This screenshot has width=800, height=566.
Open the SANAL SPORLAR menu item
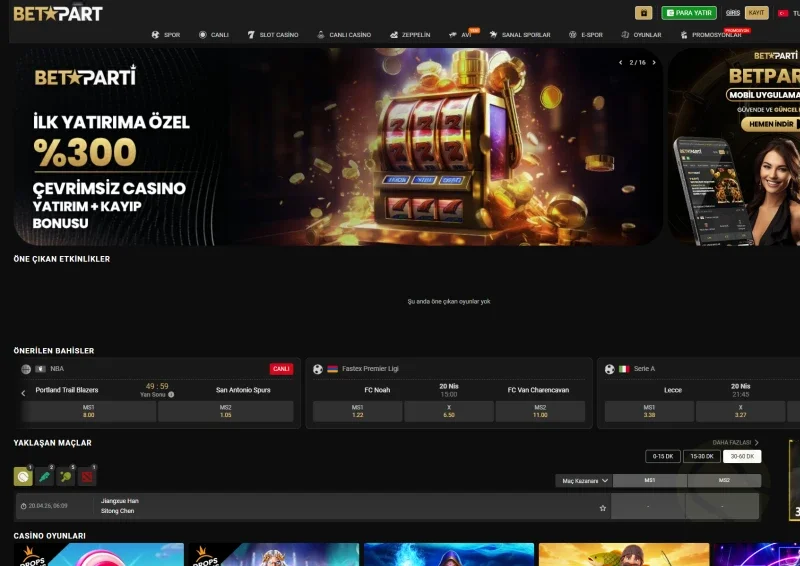coord(520,35)
